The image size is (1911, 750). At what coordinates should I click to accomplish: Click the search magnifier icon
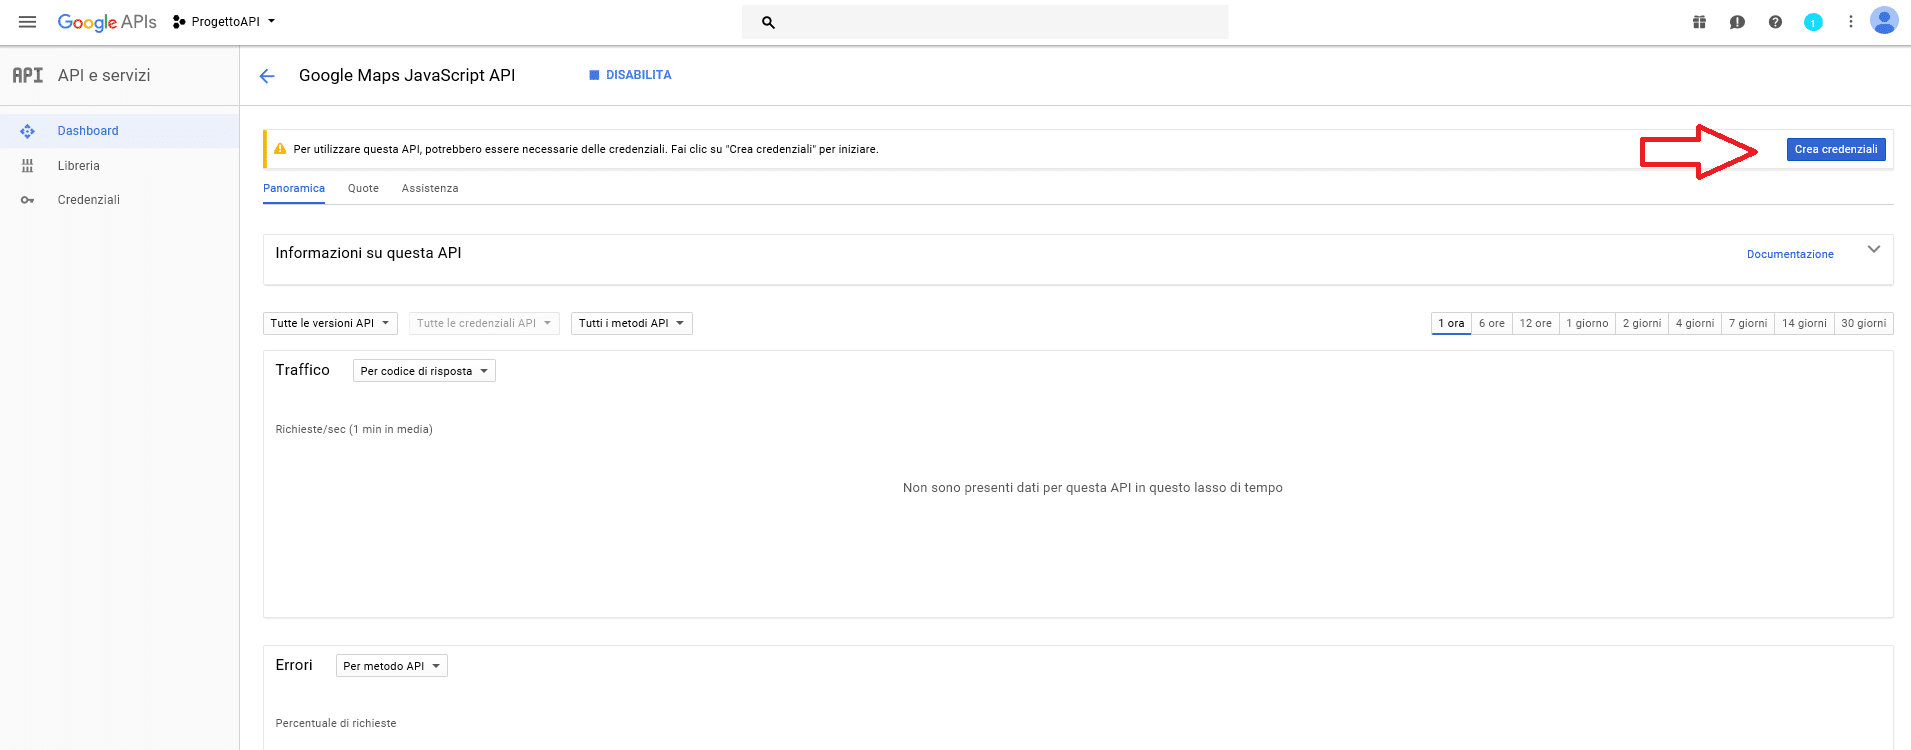(x=768, y=22)
